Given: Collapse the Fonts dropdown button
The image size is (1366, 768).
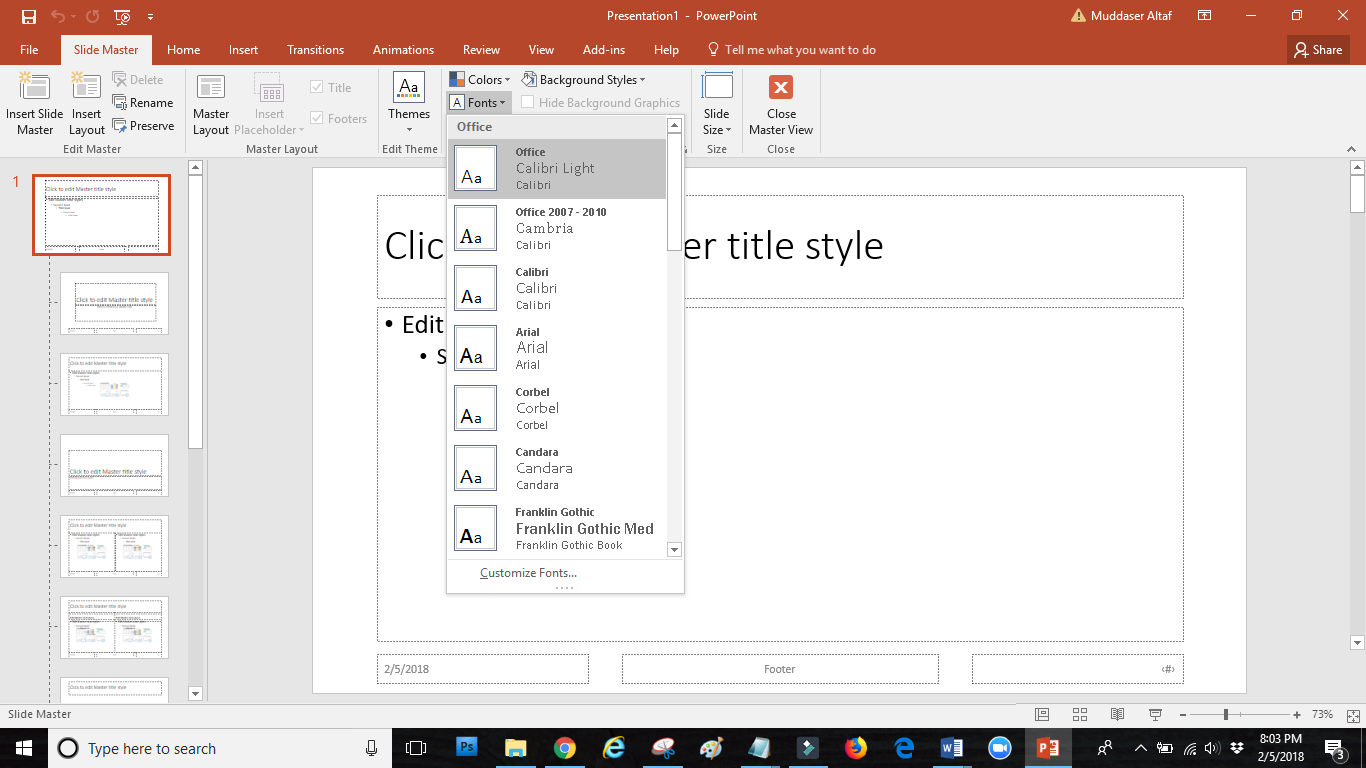Looking at the screenshot, I should pyautogui.click(x=479, y=103).
